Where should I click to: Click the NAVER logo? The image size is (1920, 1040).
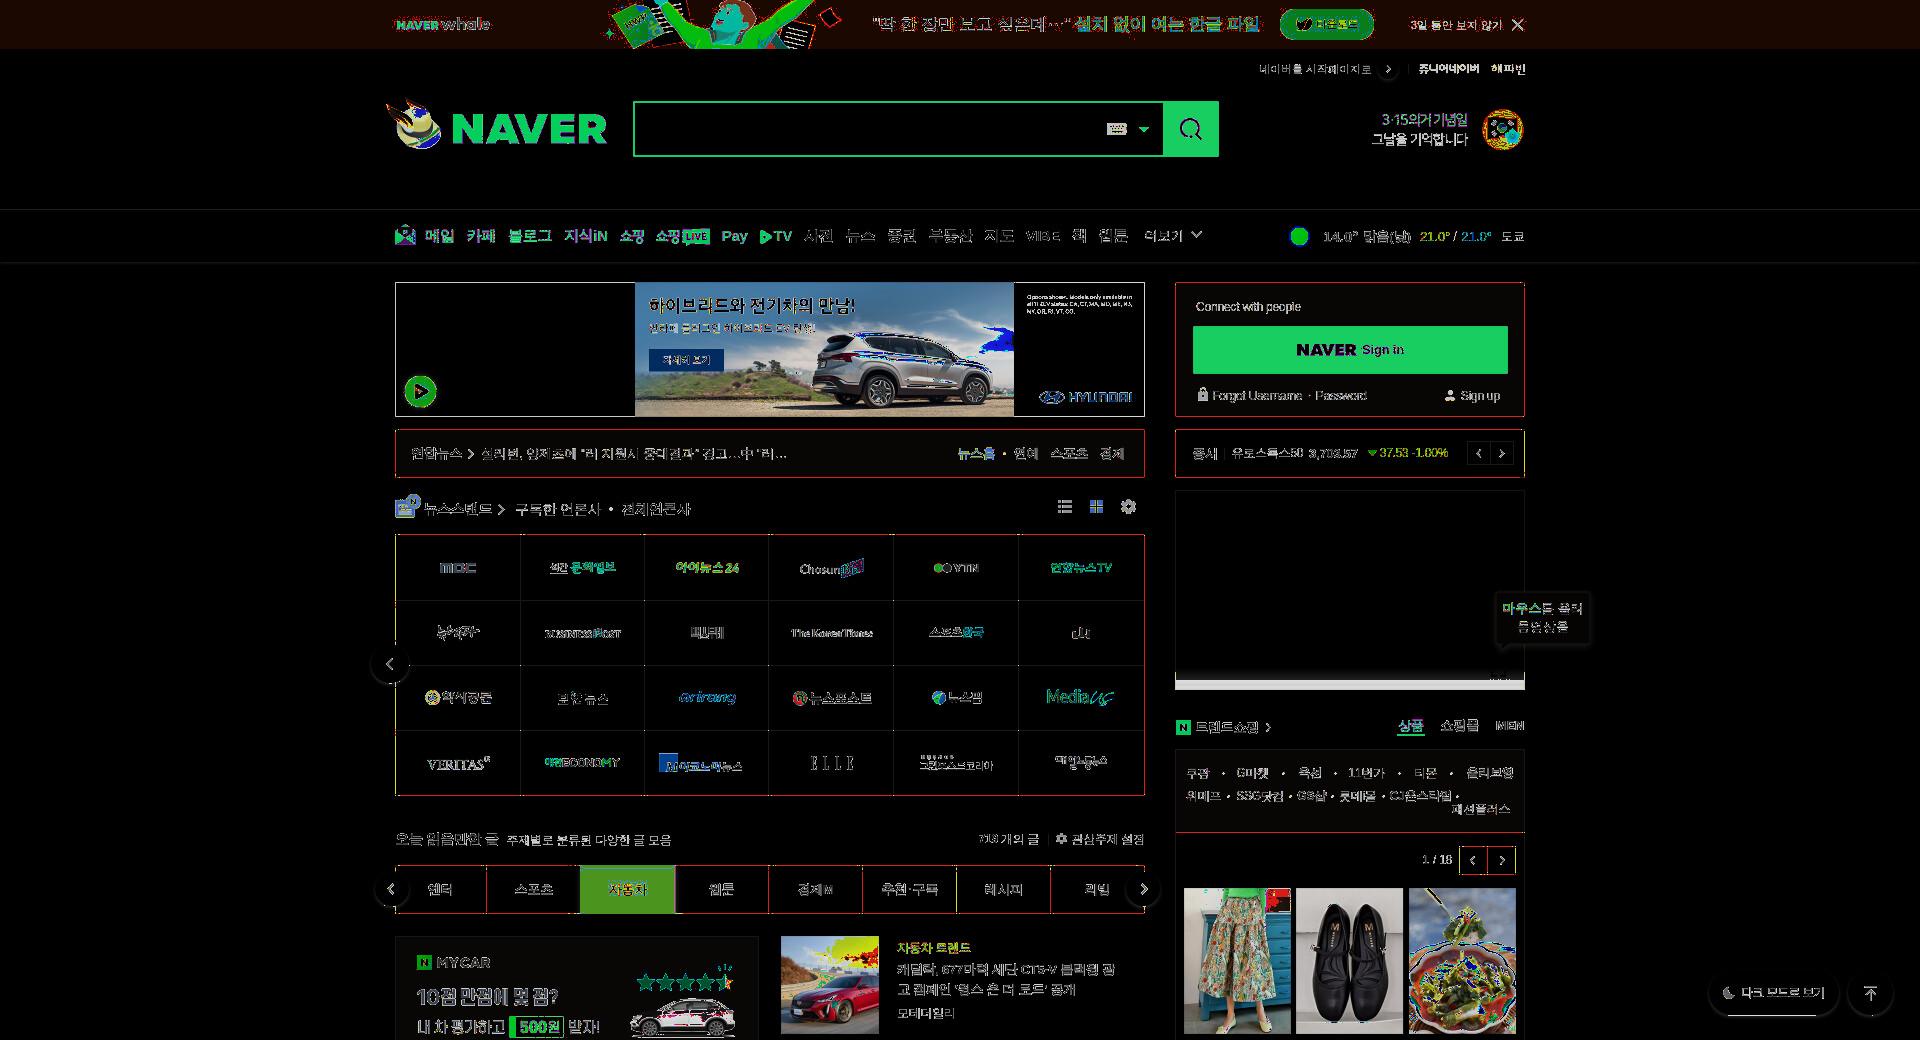click(x=529, y=129)
